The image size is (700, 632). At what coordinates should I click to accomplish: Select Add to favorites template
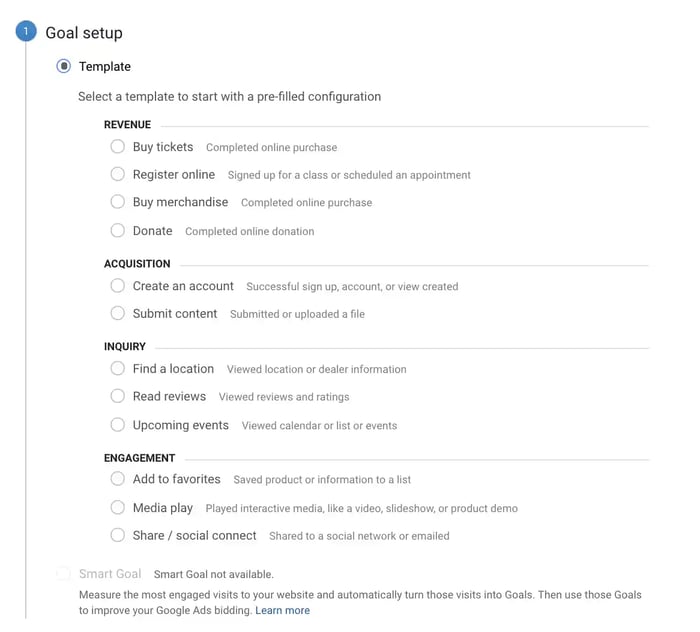point(118,479)
